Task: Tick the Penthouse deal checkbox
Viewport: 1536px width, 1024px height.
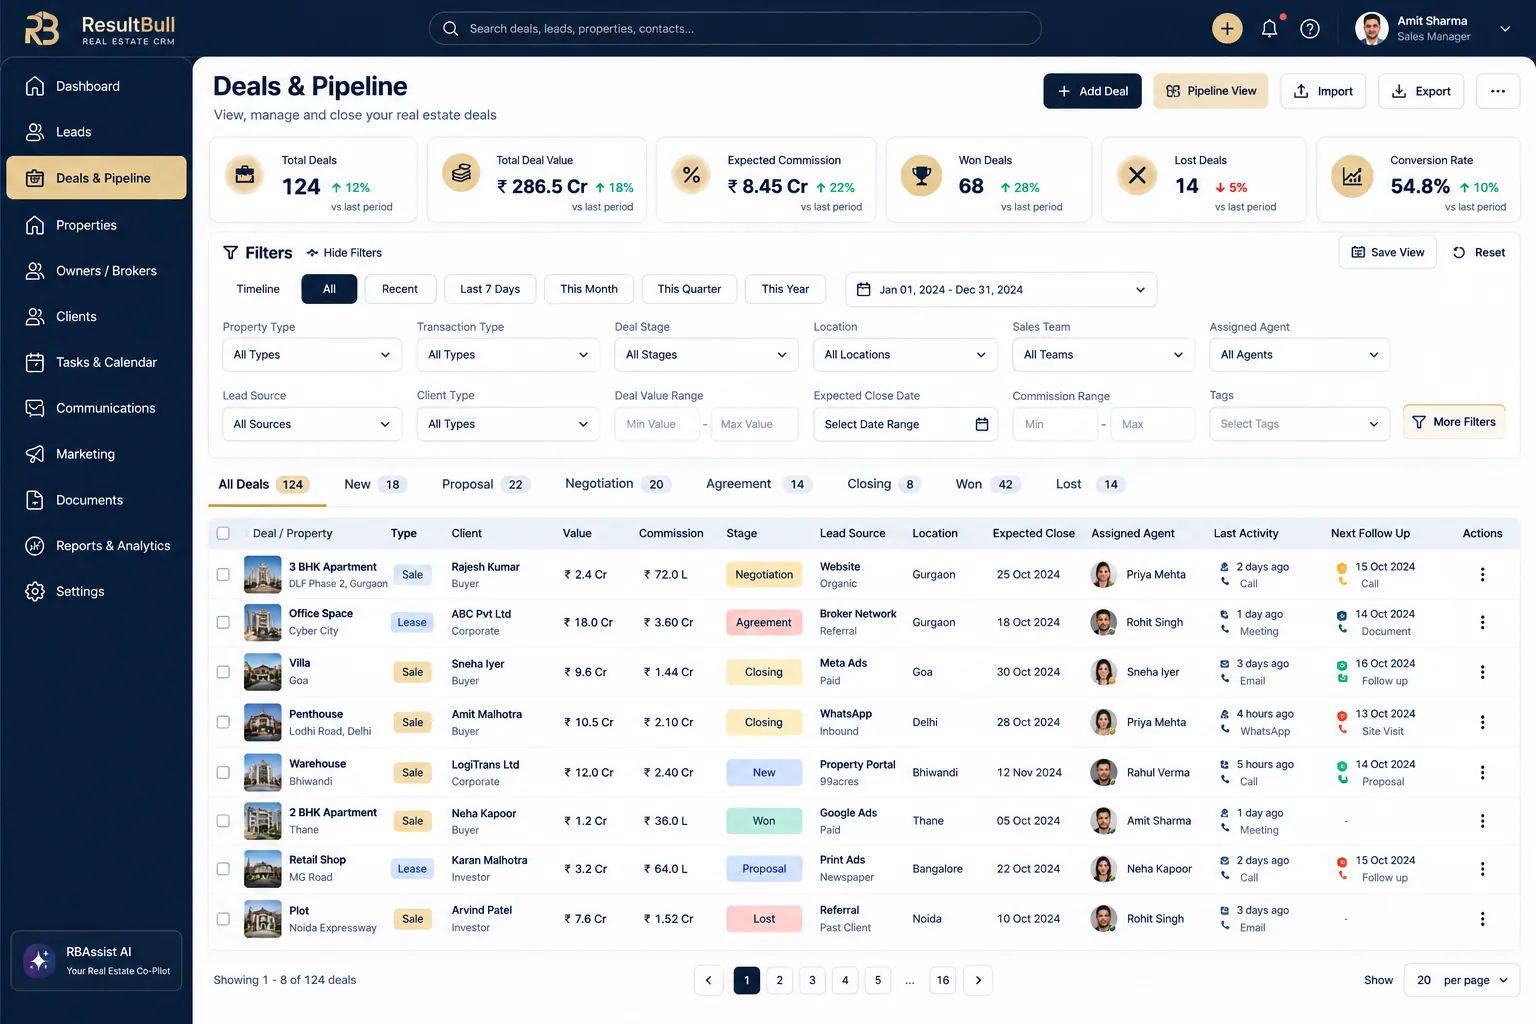Action: coord(223,722)
